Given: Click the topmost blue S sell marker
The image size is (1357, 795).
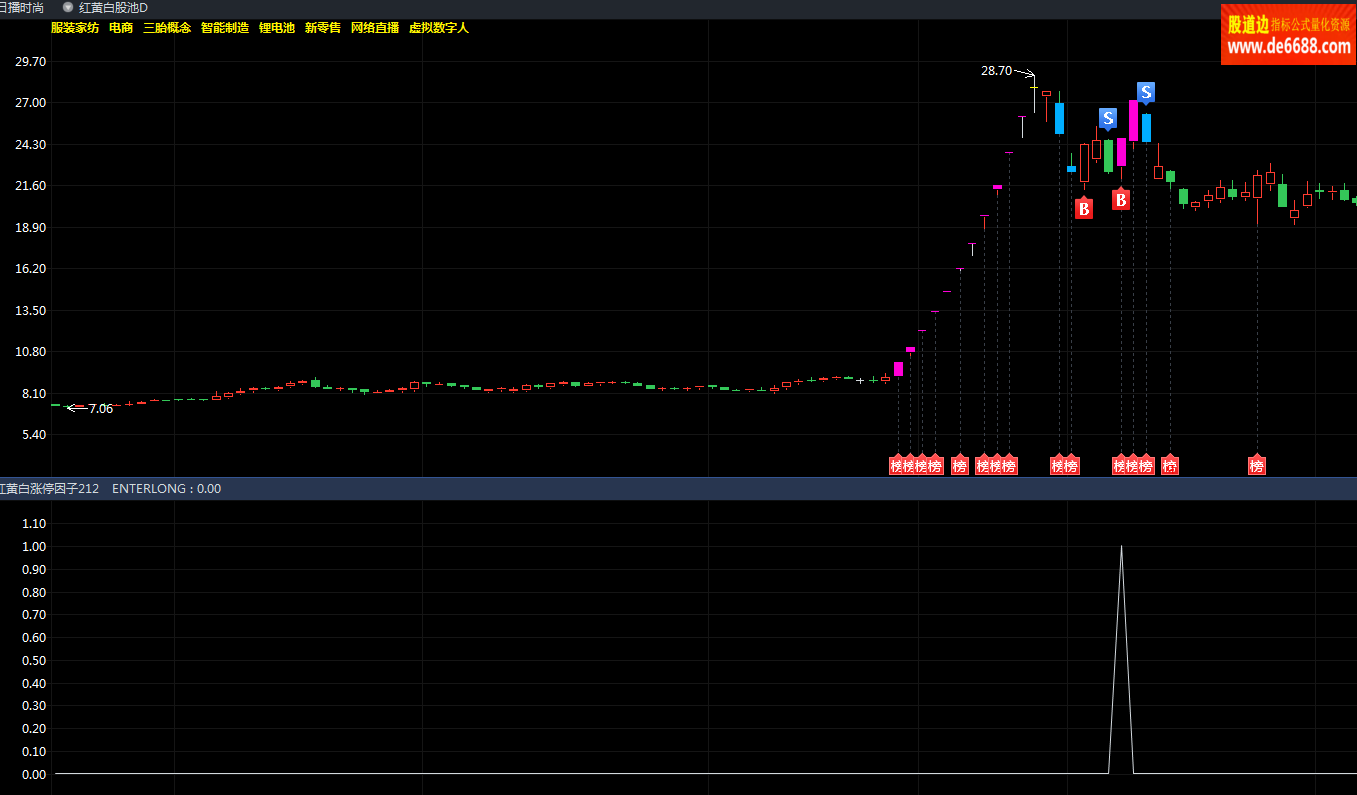Looking at the screenshot, I should pos(1146,92).
